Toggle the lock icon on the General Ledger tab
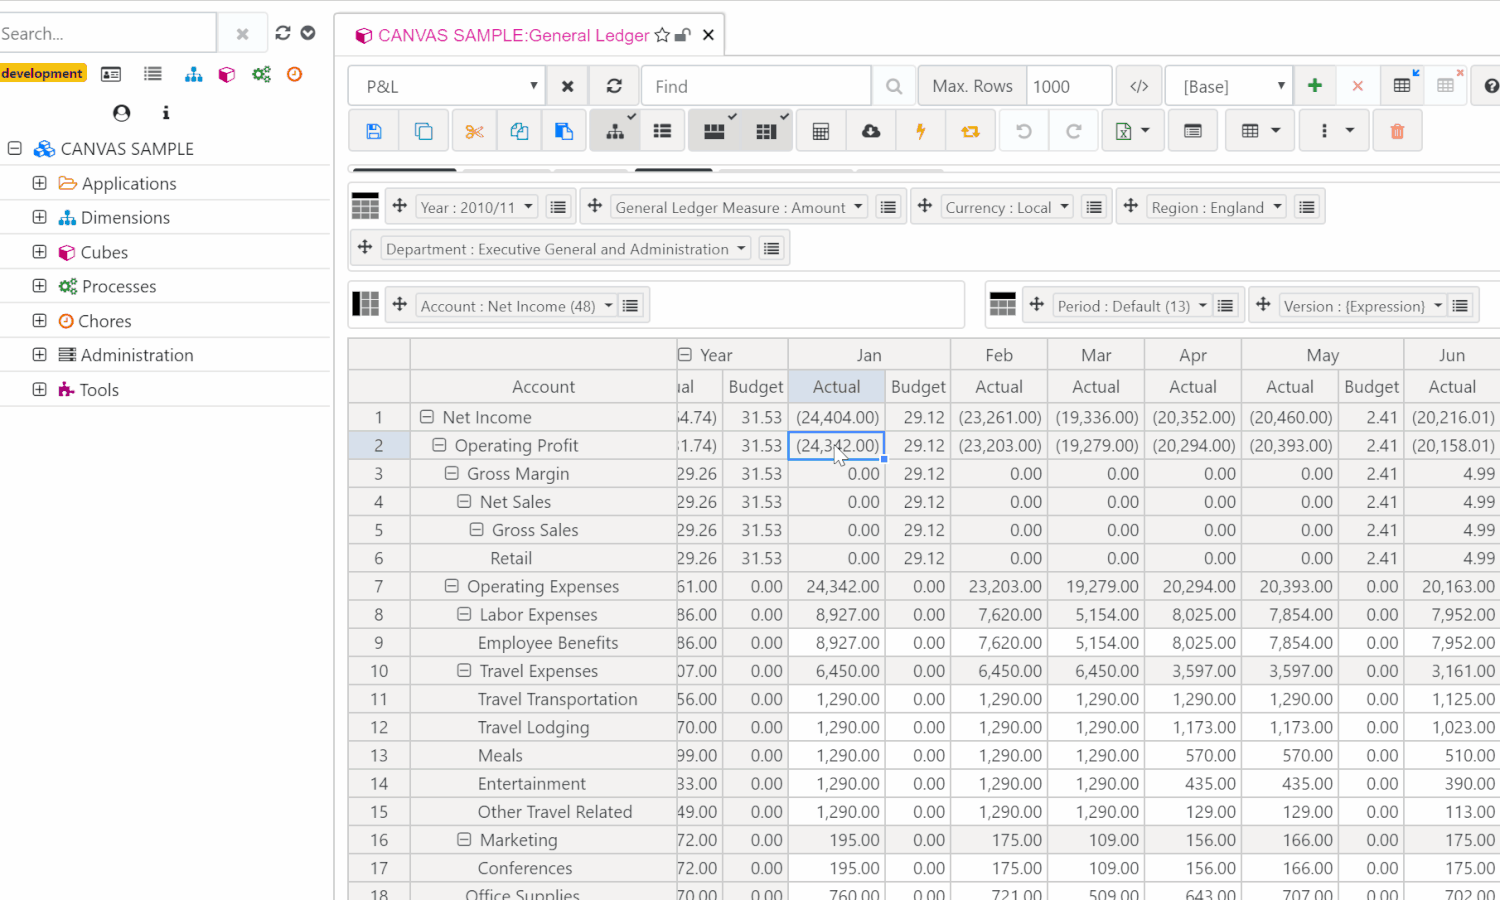 [683, 35]
